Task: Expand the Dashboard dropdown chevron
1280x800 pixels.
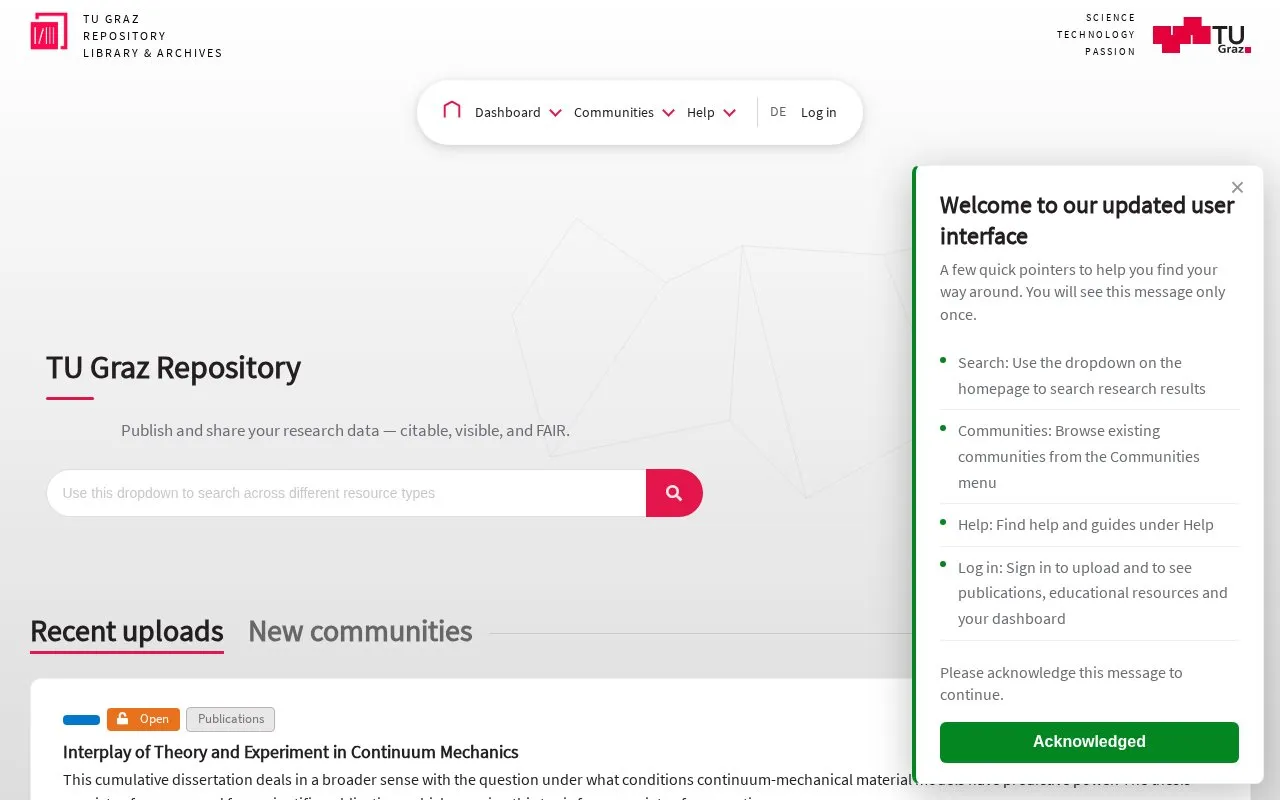Action: pyautogui.click(x=555, y=113)
